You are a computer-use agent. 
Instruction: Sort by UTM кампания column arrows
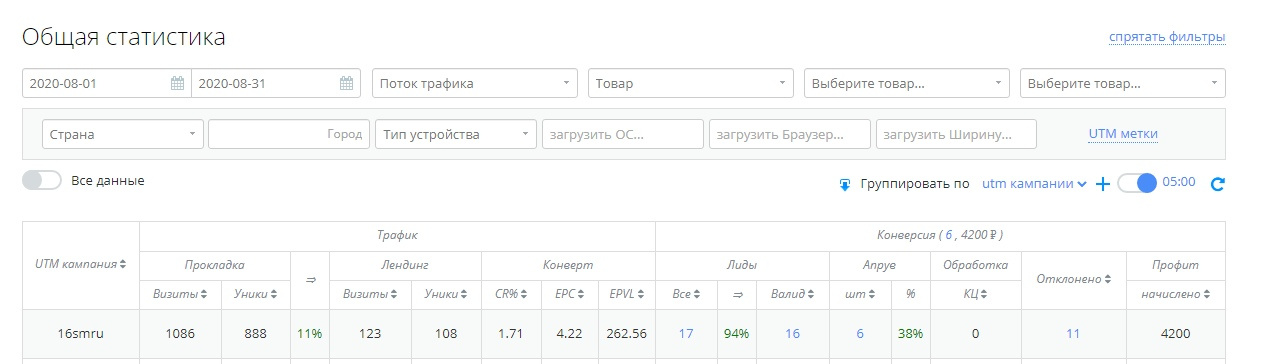(123, 264)
